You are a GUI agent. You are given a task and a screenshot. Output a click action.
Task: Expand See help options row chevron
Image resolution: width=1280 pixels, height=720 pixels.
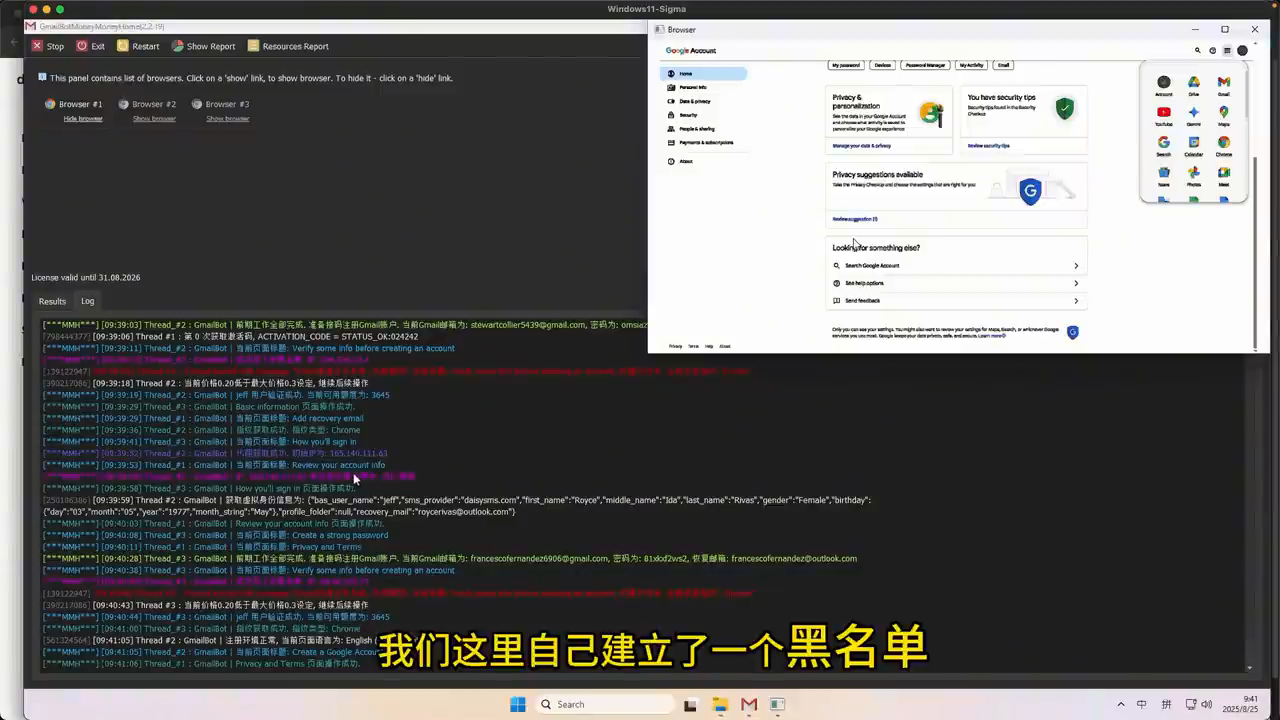click(x=1076, y=283)
